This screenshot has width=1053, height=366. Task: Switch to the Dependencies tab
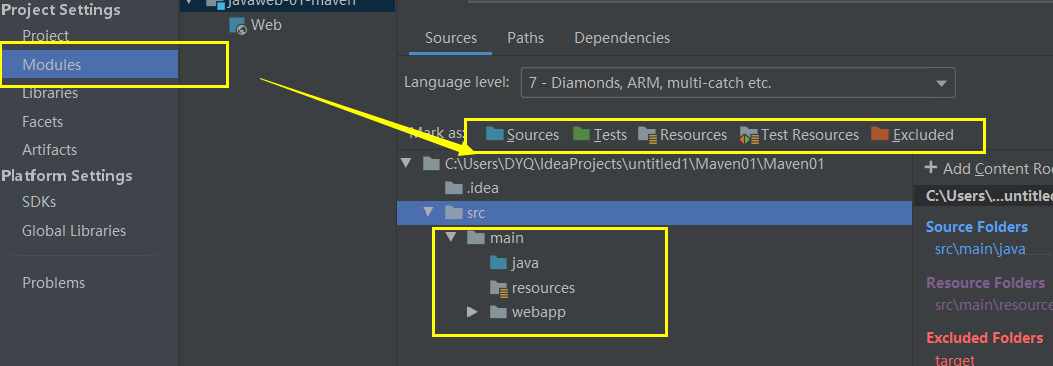tap(622, 38)
